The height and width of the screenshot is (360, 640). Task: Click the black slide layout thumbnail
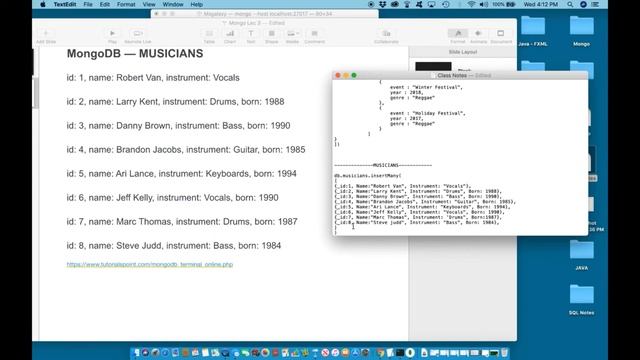tap(433, 66)
